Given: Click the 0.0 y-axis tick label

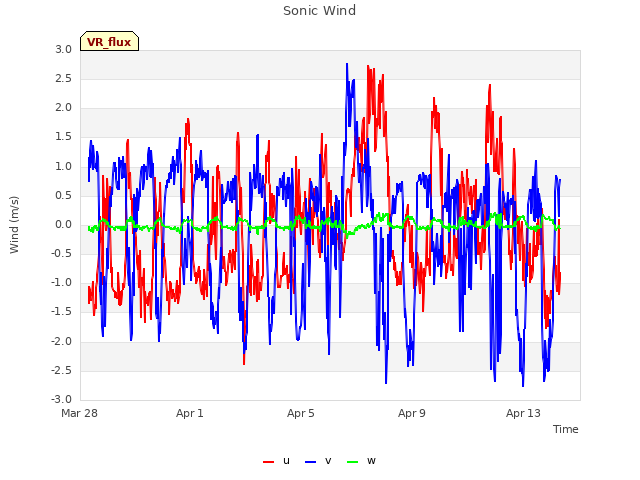Looking at the screenshot, I should pos(64,224).
